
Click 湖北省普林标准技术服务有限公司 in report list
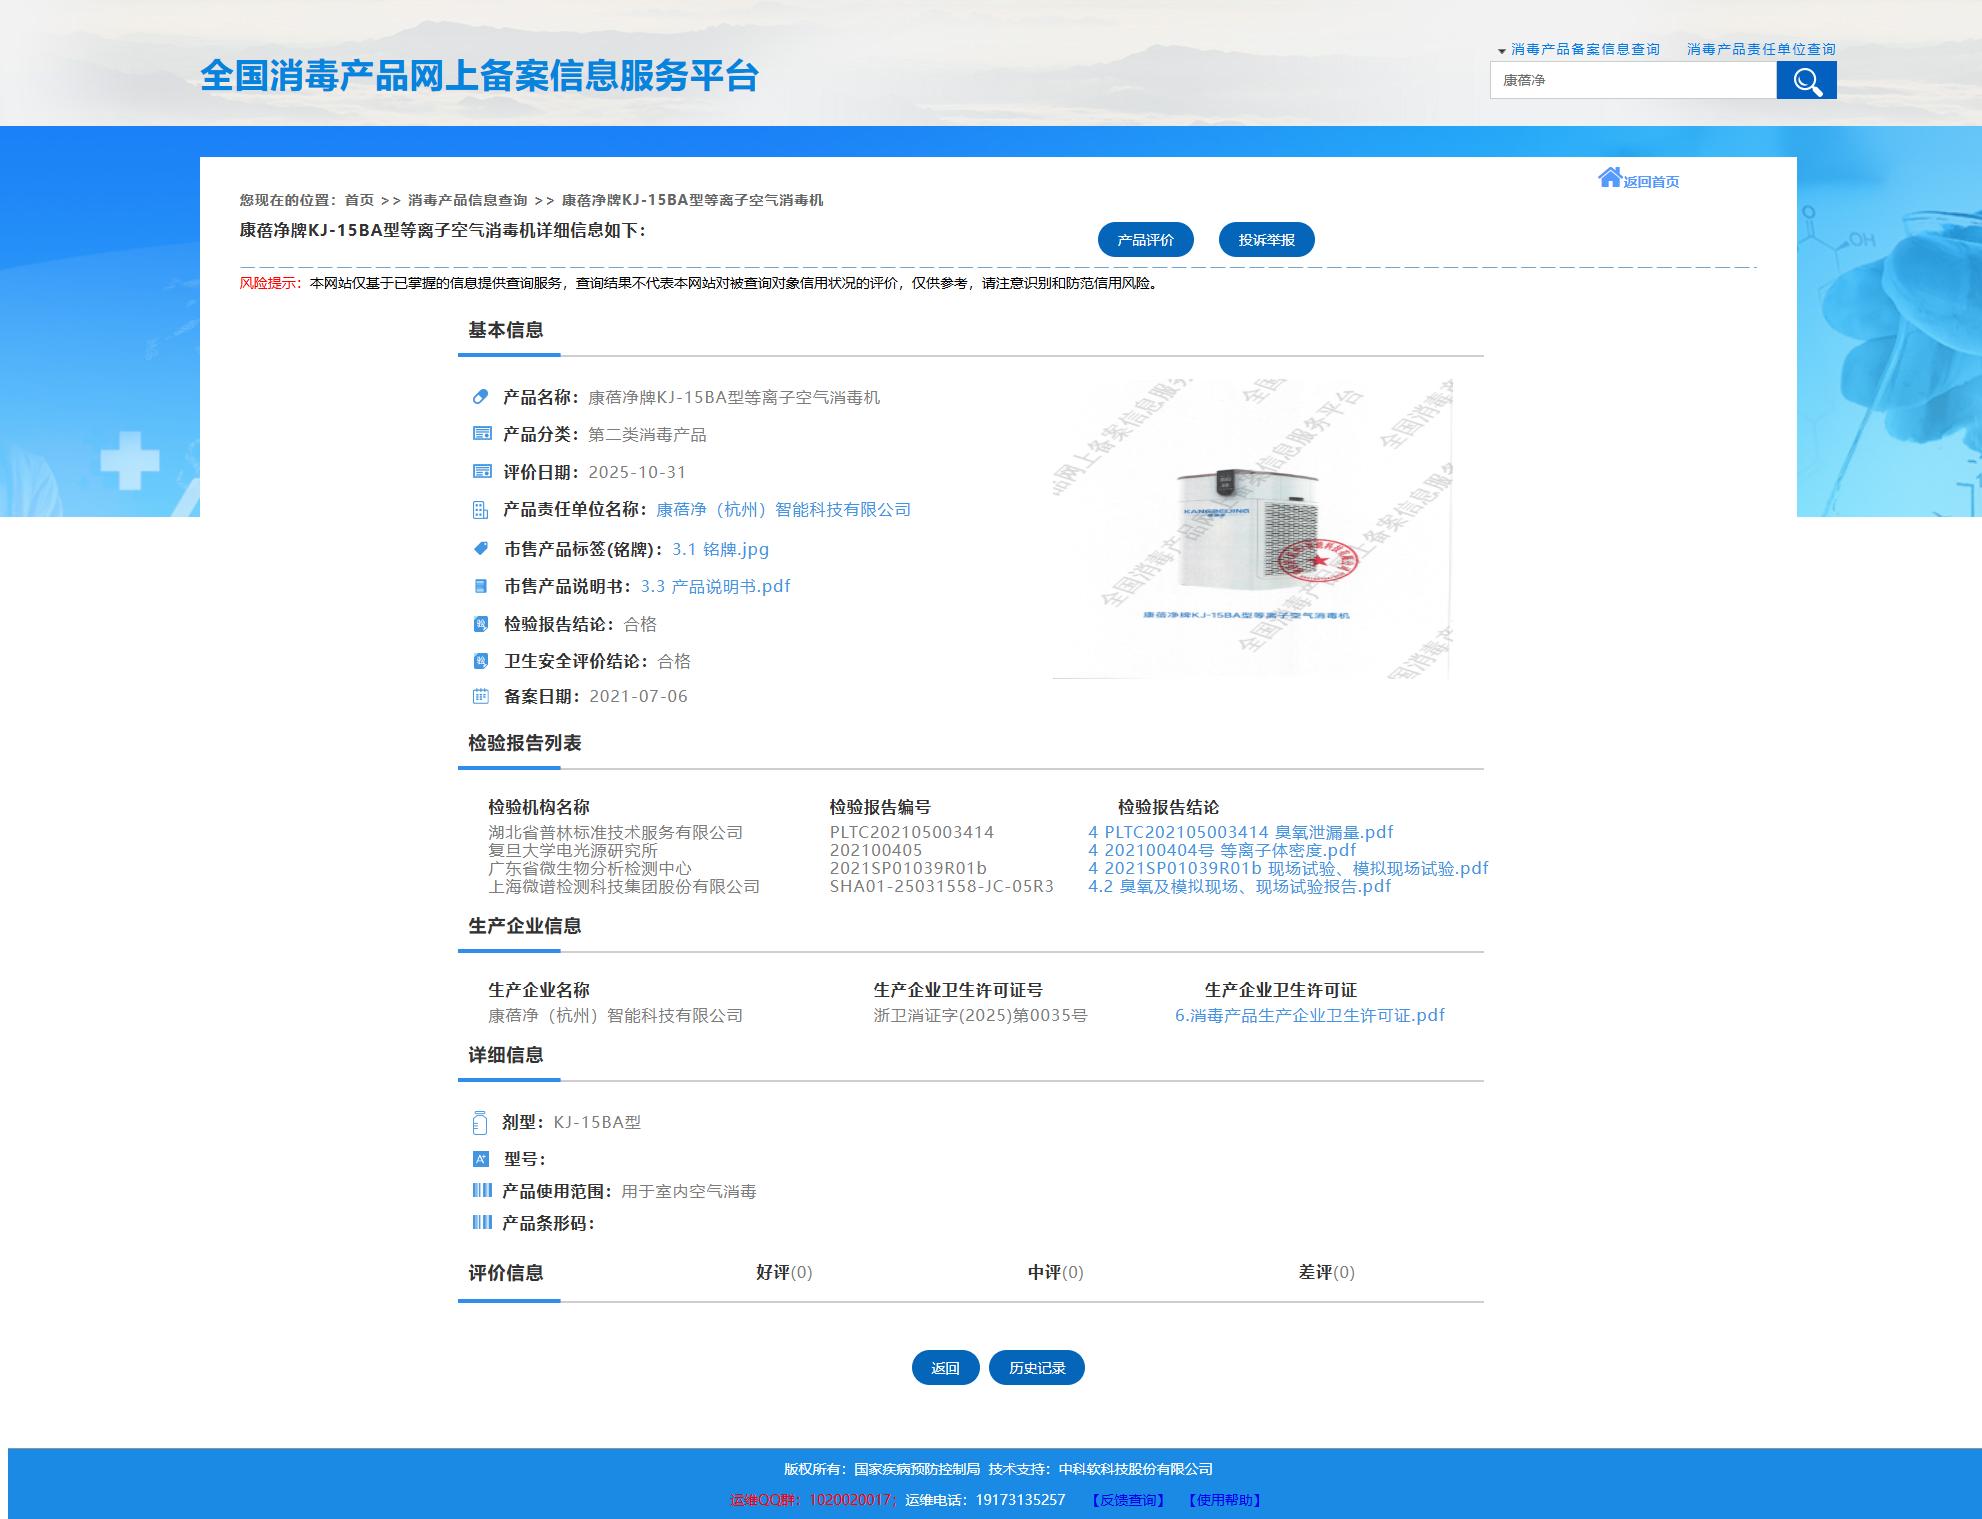(616, 832)
